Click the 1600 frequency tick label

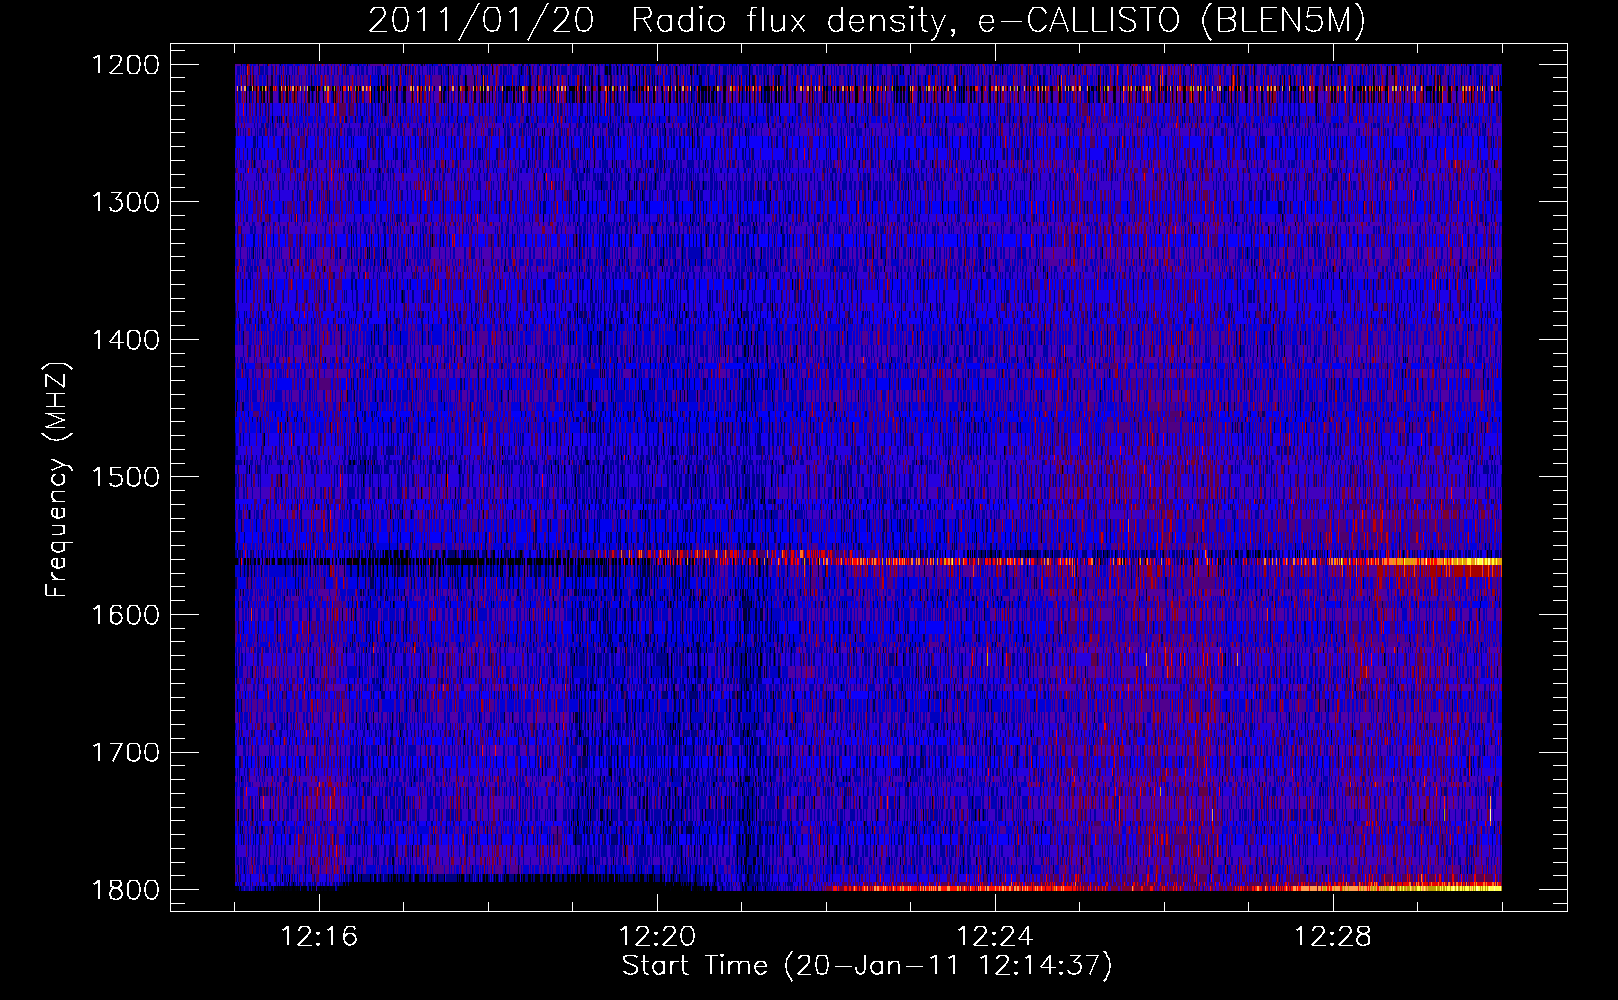point(125,615)
